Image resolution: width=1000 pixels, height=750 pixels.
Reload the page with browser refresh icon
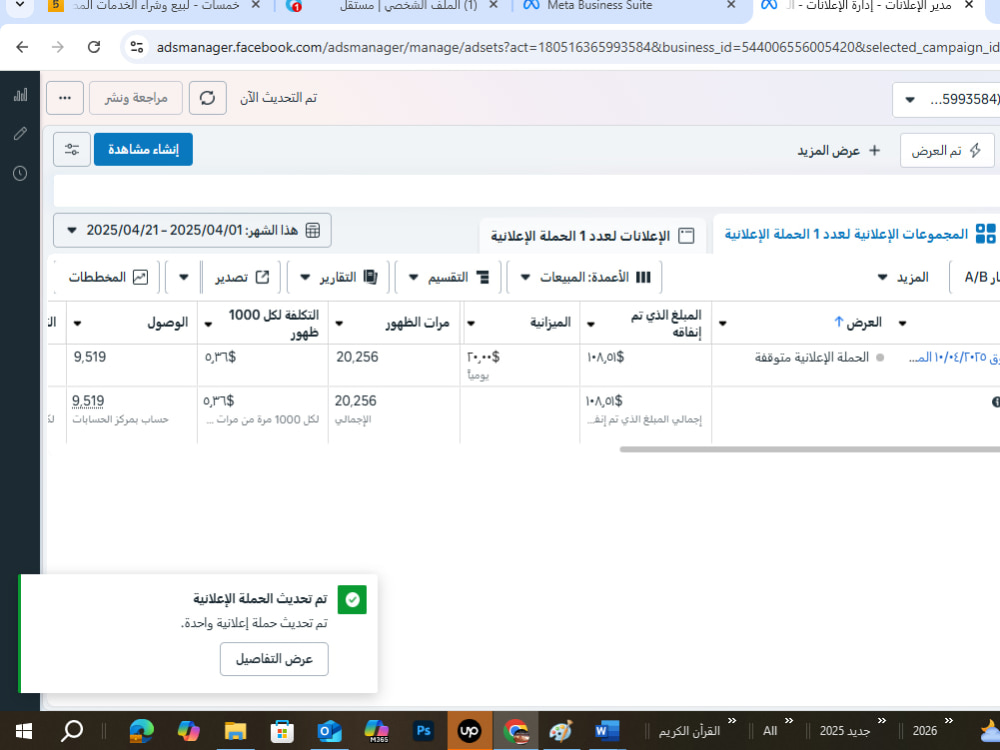tap(94, 47)
